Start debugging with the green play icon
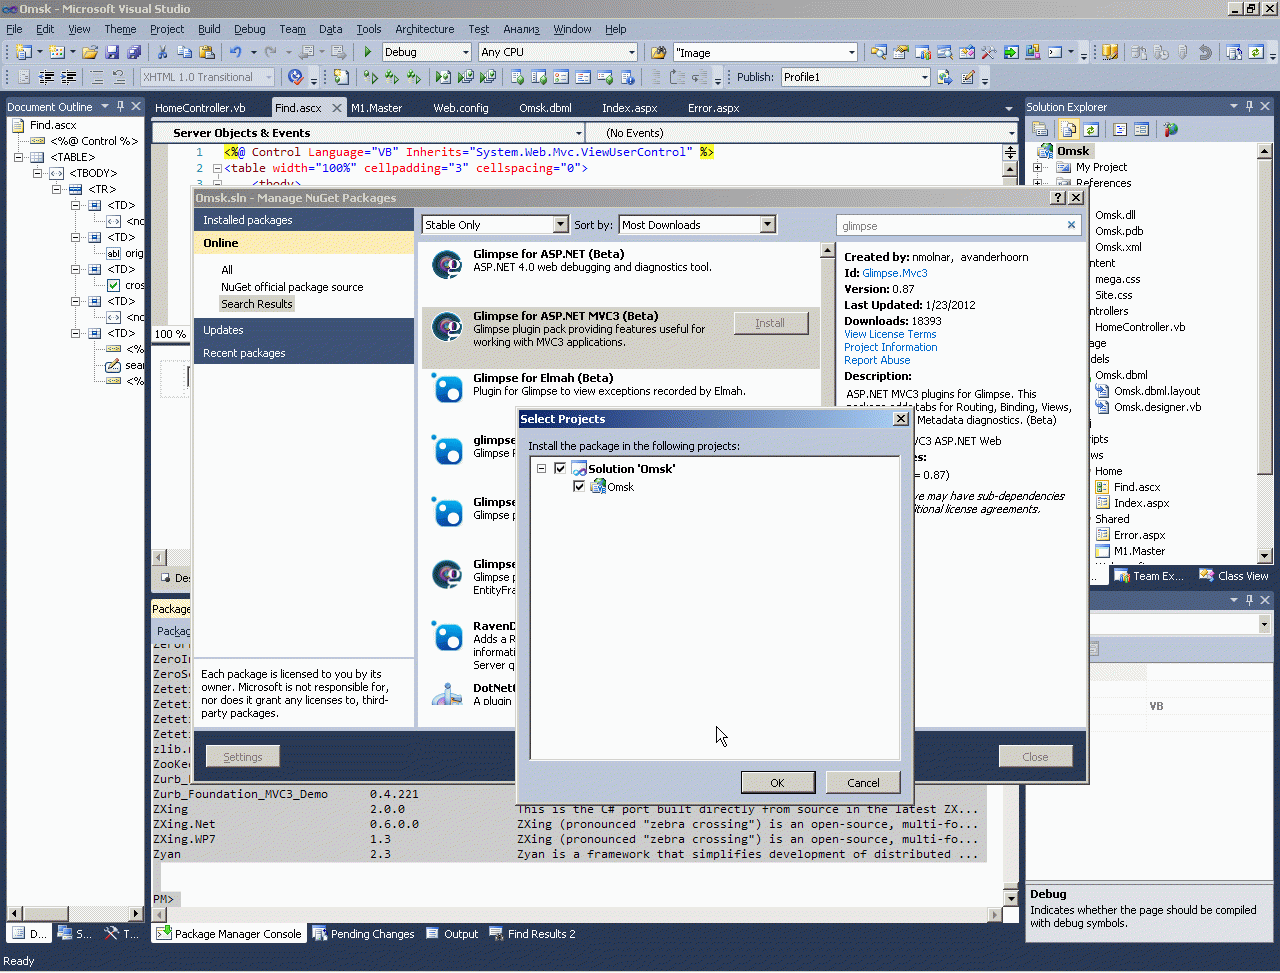Viewport: 1280px width, 973px height. [368, 52]
